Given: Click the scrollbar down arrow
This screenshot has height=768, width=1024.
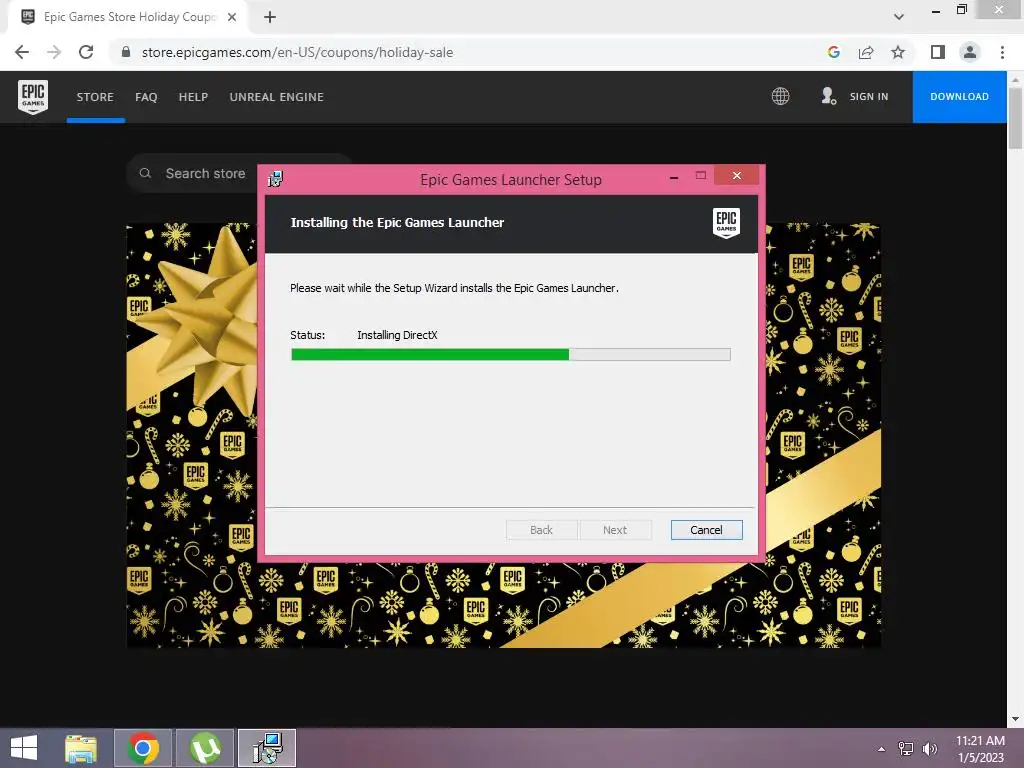Looking at the screenshot, I should click(1015, 719).
